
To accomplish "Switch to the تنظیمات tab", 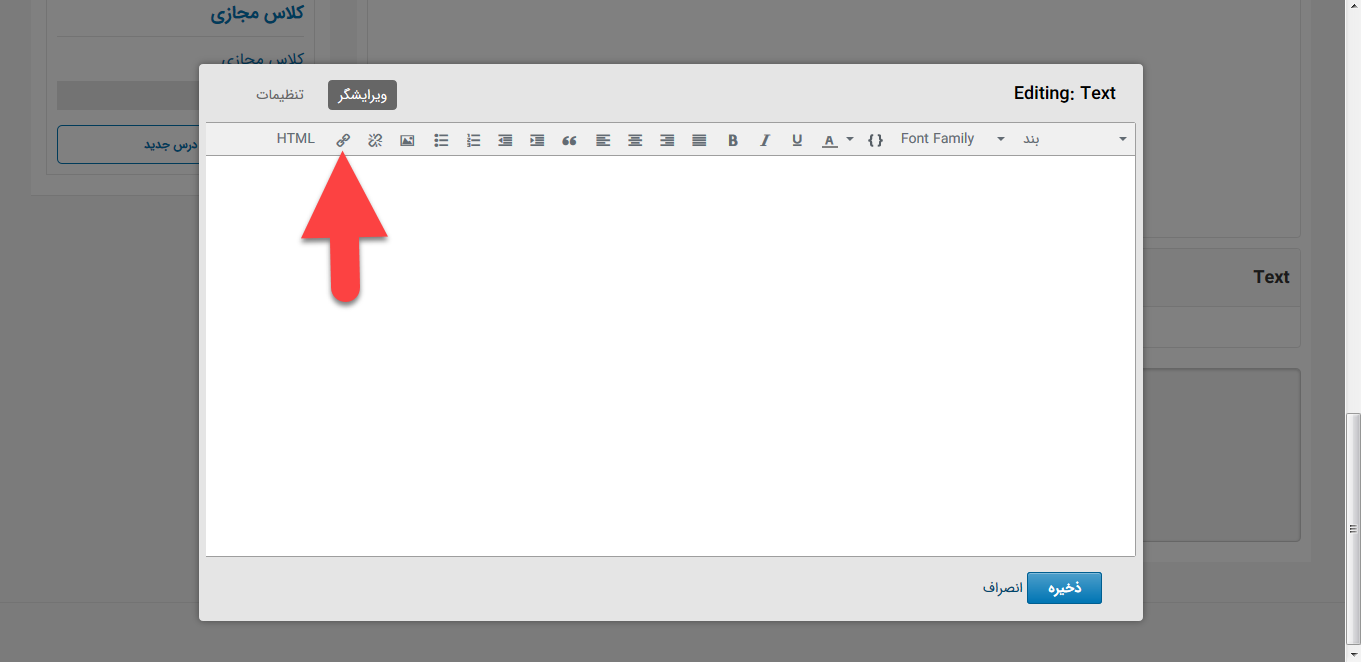I will point(280,95).
